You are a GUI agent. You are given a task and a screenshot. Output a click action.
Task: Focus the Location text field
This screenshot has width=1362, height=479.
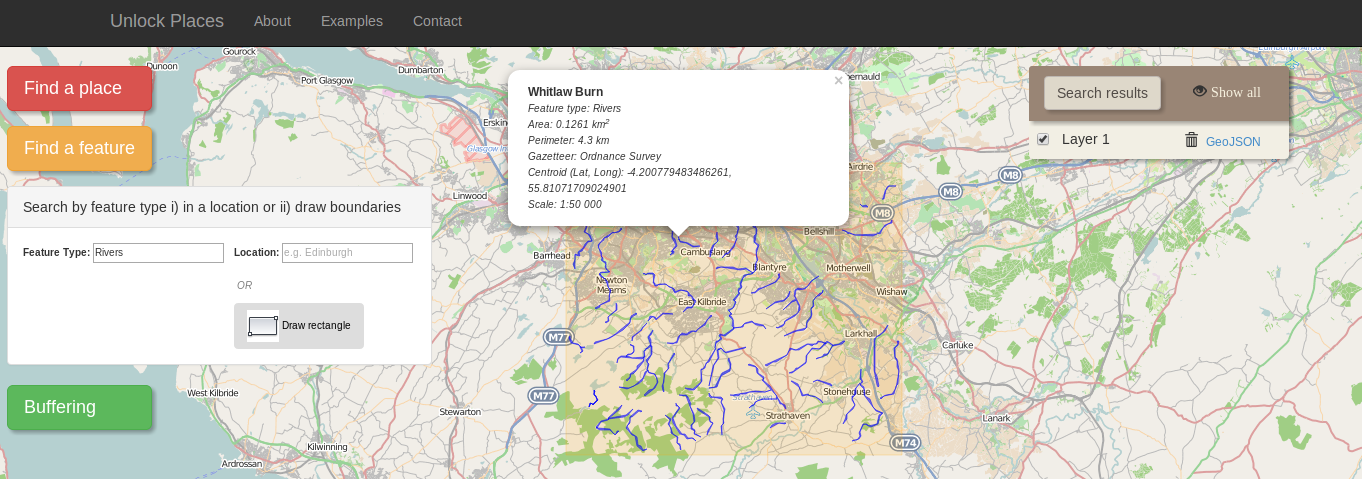coord(347,253)
